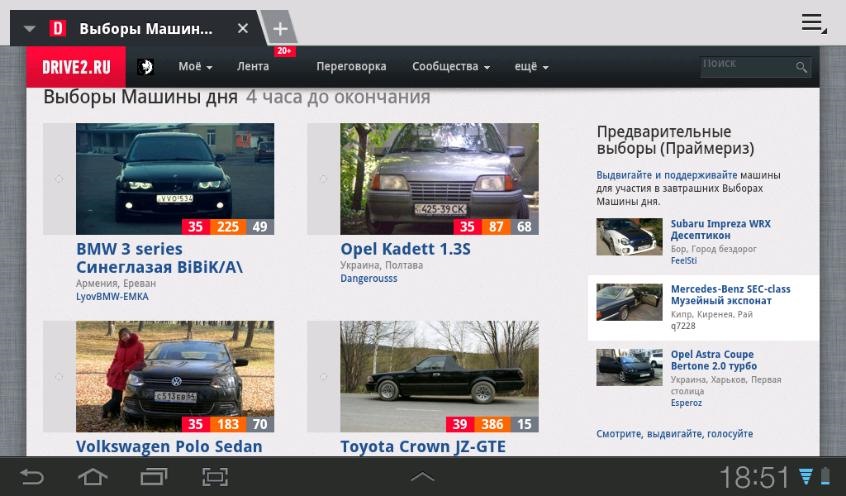Open a new browser tab

tap(280, 29)
